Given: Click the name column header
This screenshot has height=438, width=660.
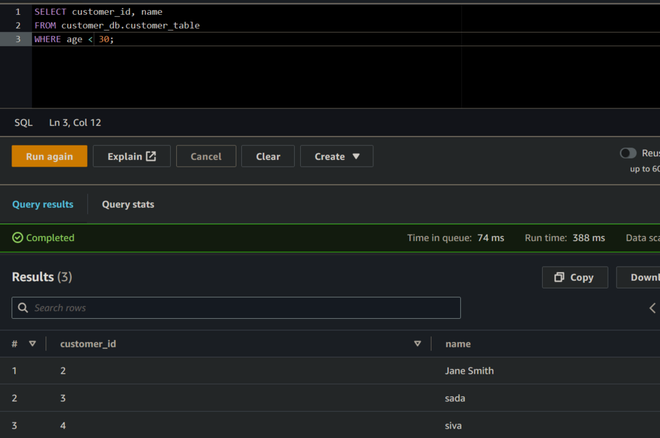Looking at the screenshot, I should 458,344.
